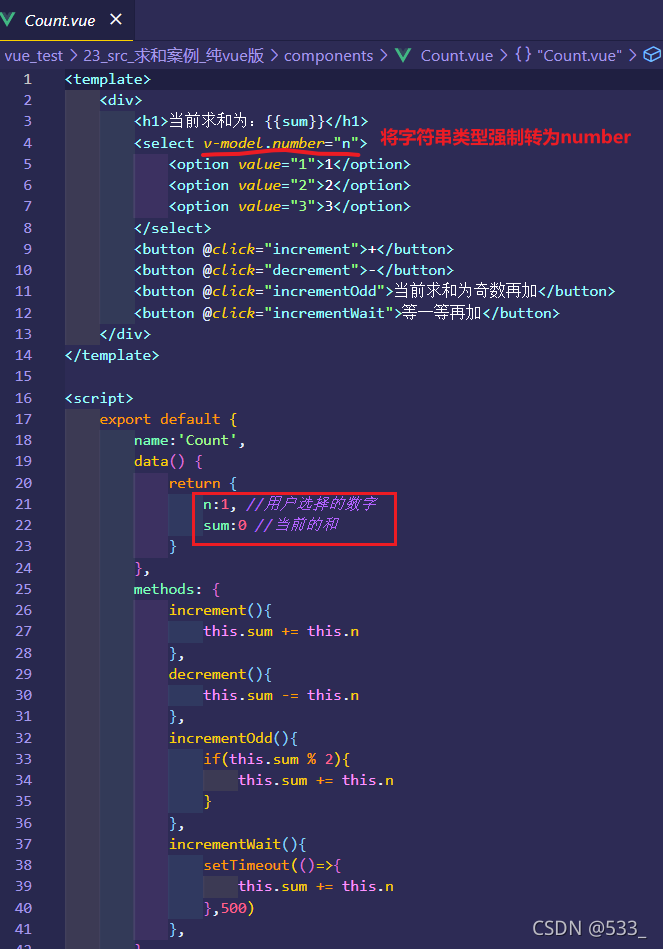Click line number 1 in the gutter
The width and height of the screenshot is (663, 949).
[x=27, y=79]
